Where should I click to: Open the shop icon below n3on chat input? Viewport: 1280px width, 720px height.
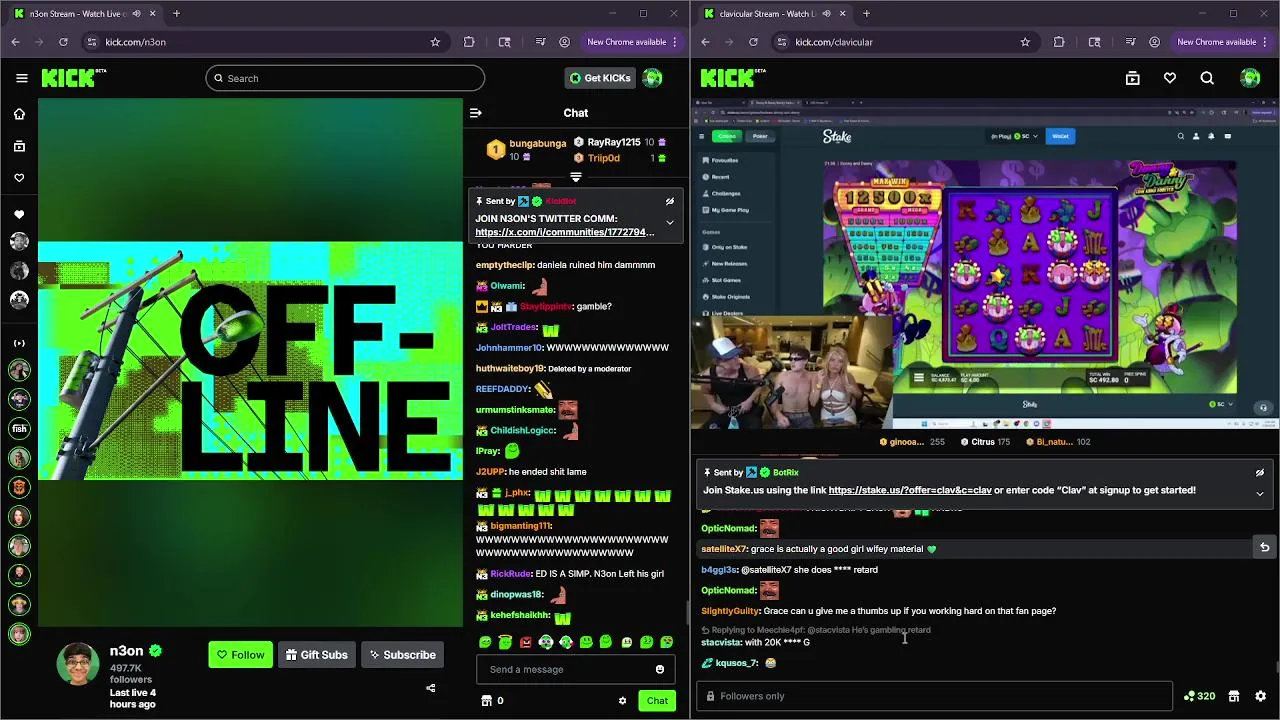[487, 701]
